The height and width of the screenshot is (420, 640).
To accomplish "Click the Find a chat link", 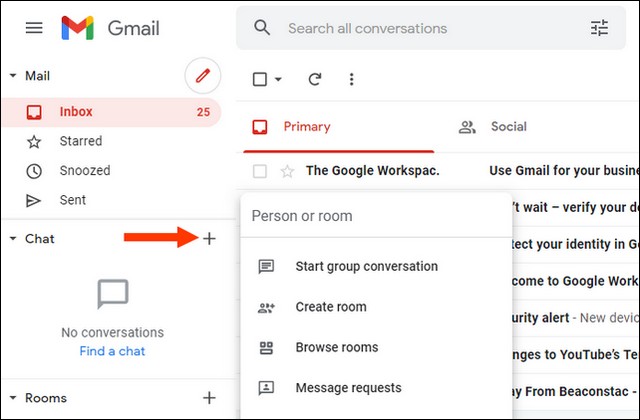I will 111,351.
